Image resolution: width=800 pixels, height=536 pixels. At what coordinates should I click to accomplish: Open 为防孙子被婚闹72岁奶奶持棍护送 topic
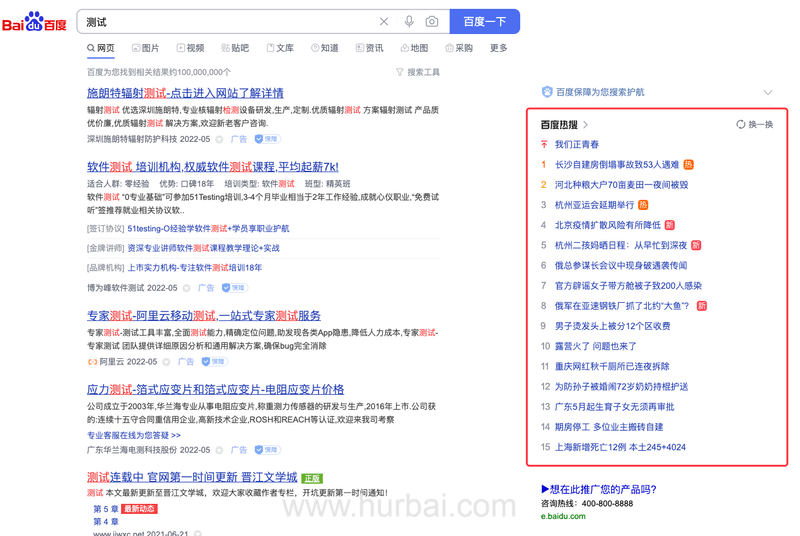pos(621,387)
